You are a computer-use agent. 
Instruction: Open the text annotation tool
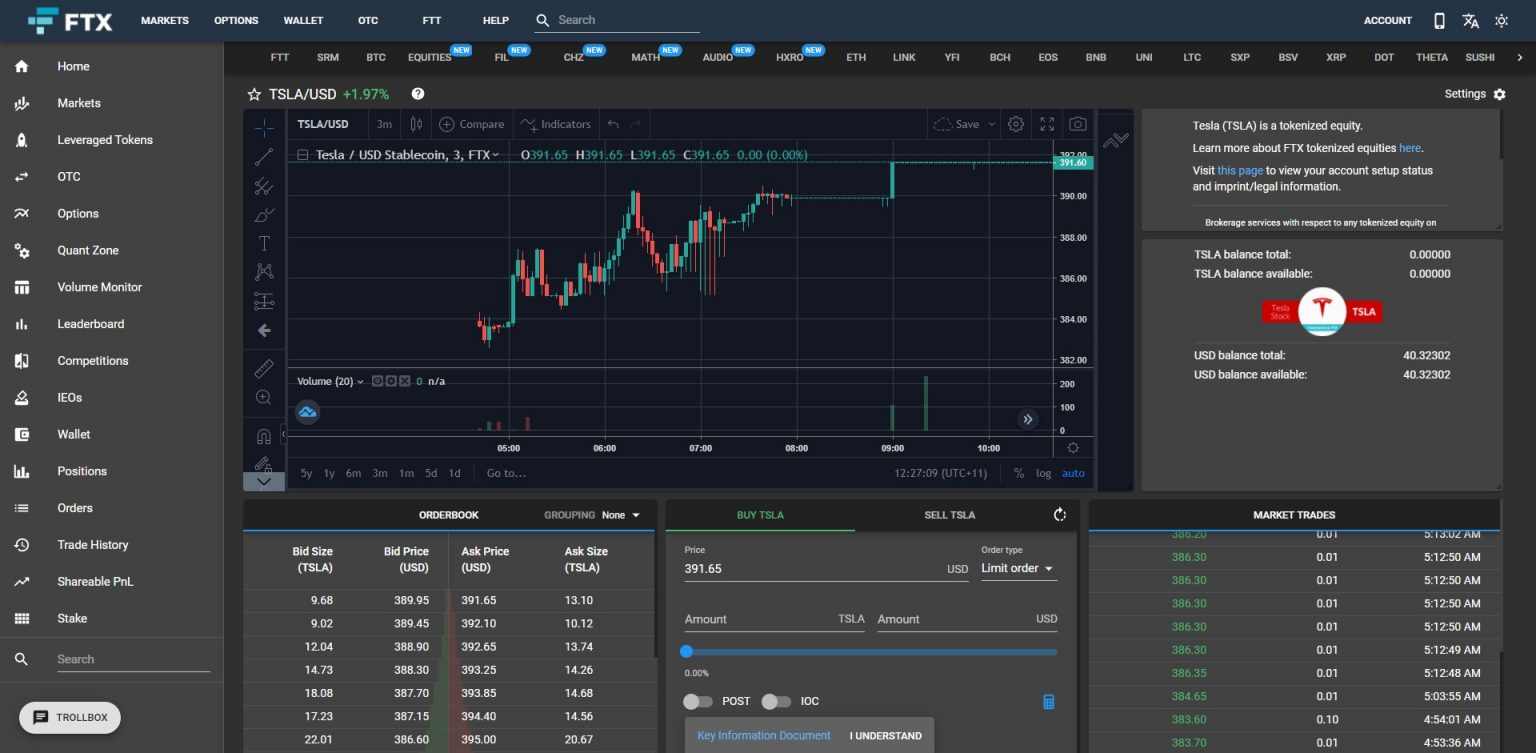pyautogui.click(x=264, y=242)
